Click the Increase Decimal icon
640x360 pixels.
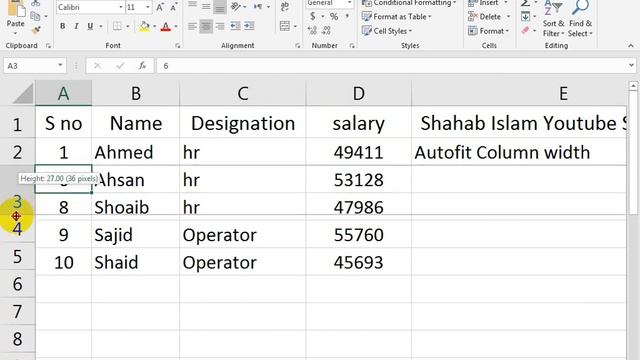pyautogui.click(x=312, y=30)
